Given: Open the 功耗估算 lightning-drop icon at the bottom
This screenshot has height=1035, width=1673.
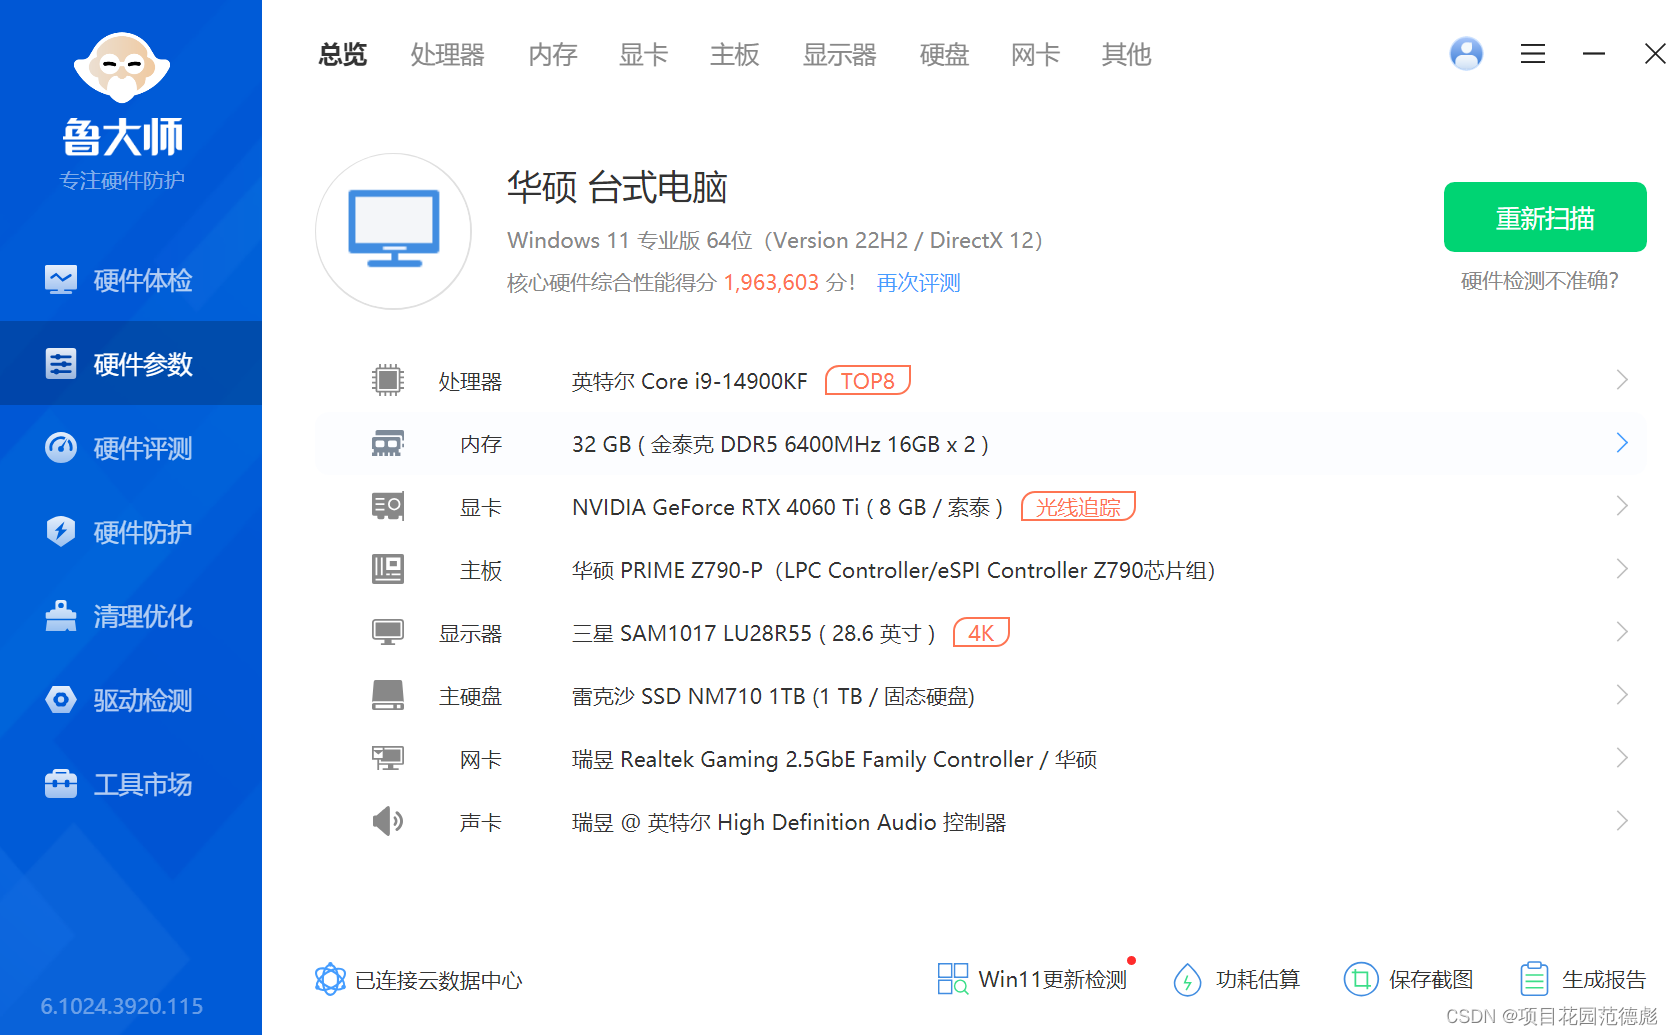Looking at the screenshot, I should coord(1187,979).
